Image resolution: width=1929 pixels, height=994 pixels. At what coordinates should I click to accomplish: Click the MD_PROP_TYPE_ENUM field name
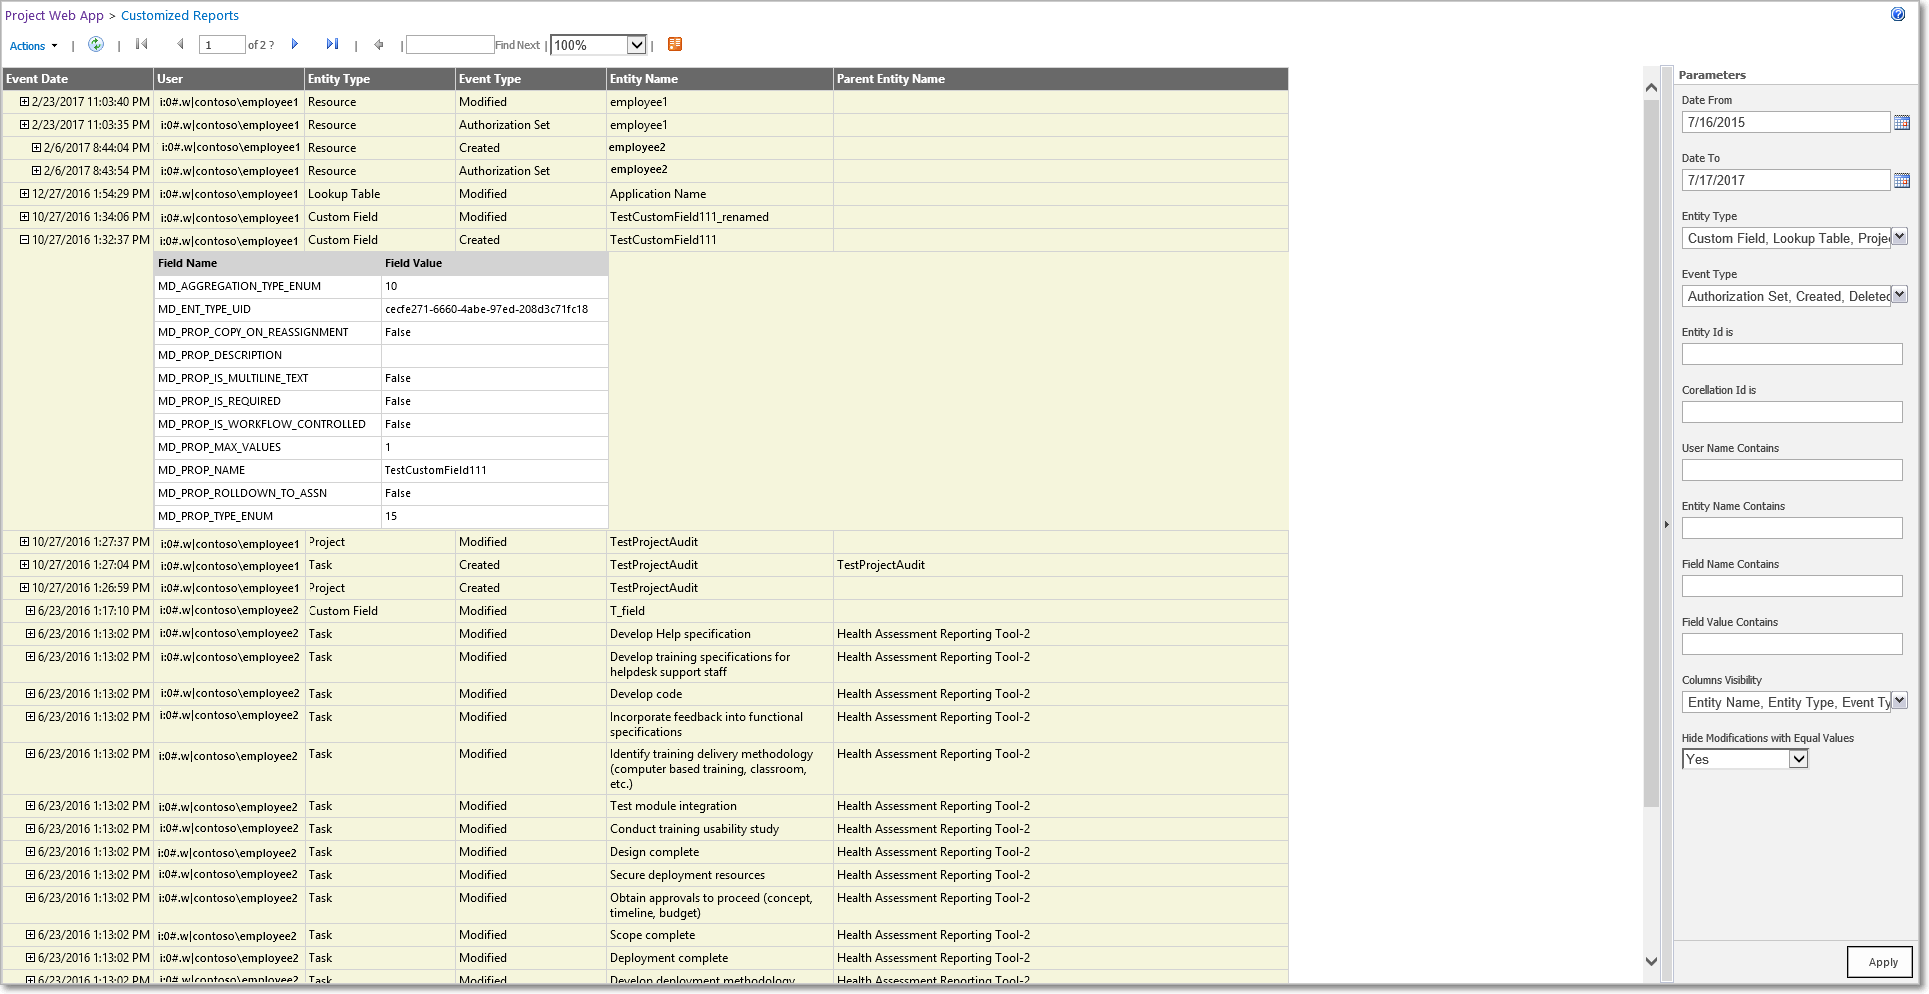coord(215,516)
